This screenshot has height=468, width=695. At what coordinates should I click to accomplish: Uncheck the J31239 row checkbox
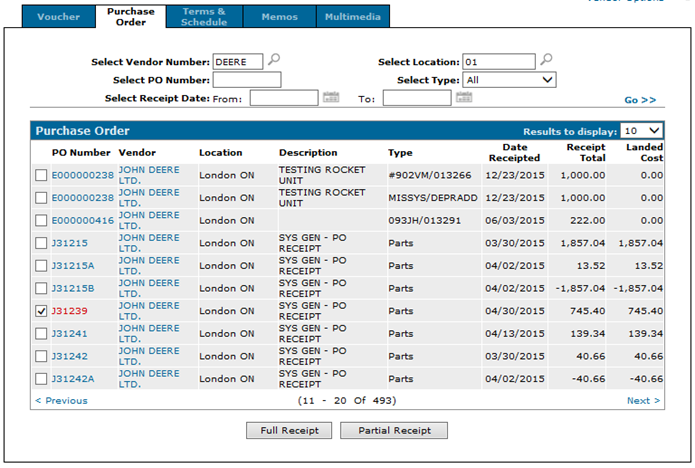pyautogui.click(x=41, y=311)
